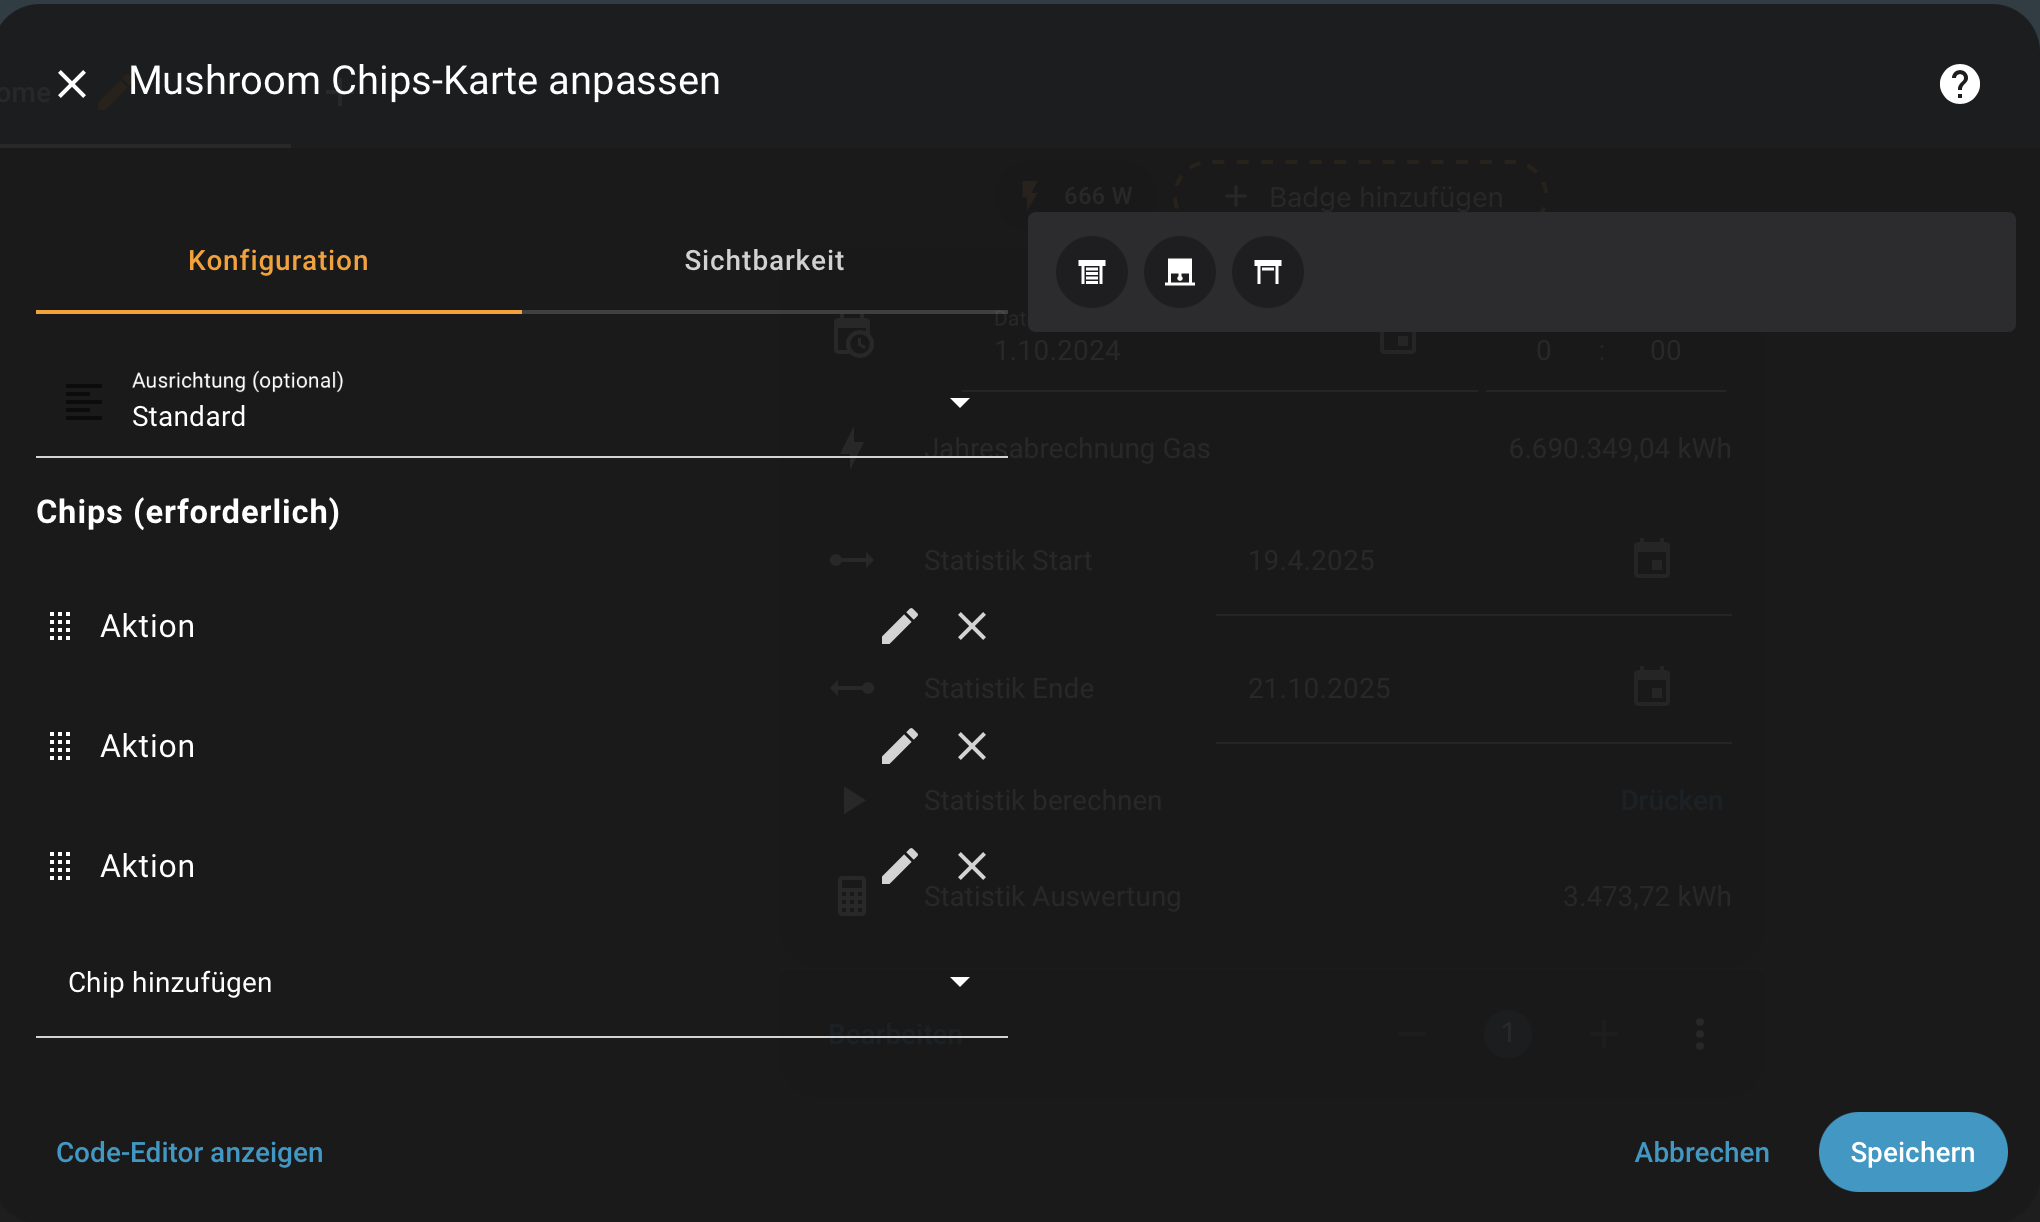Delete the third Aktion chip
The image size is (2040, 1222).
point(971,866)
